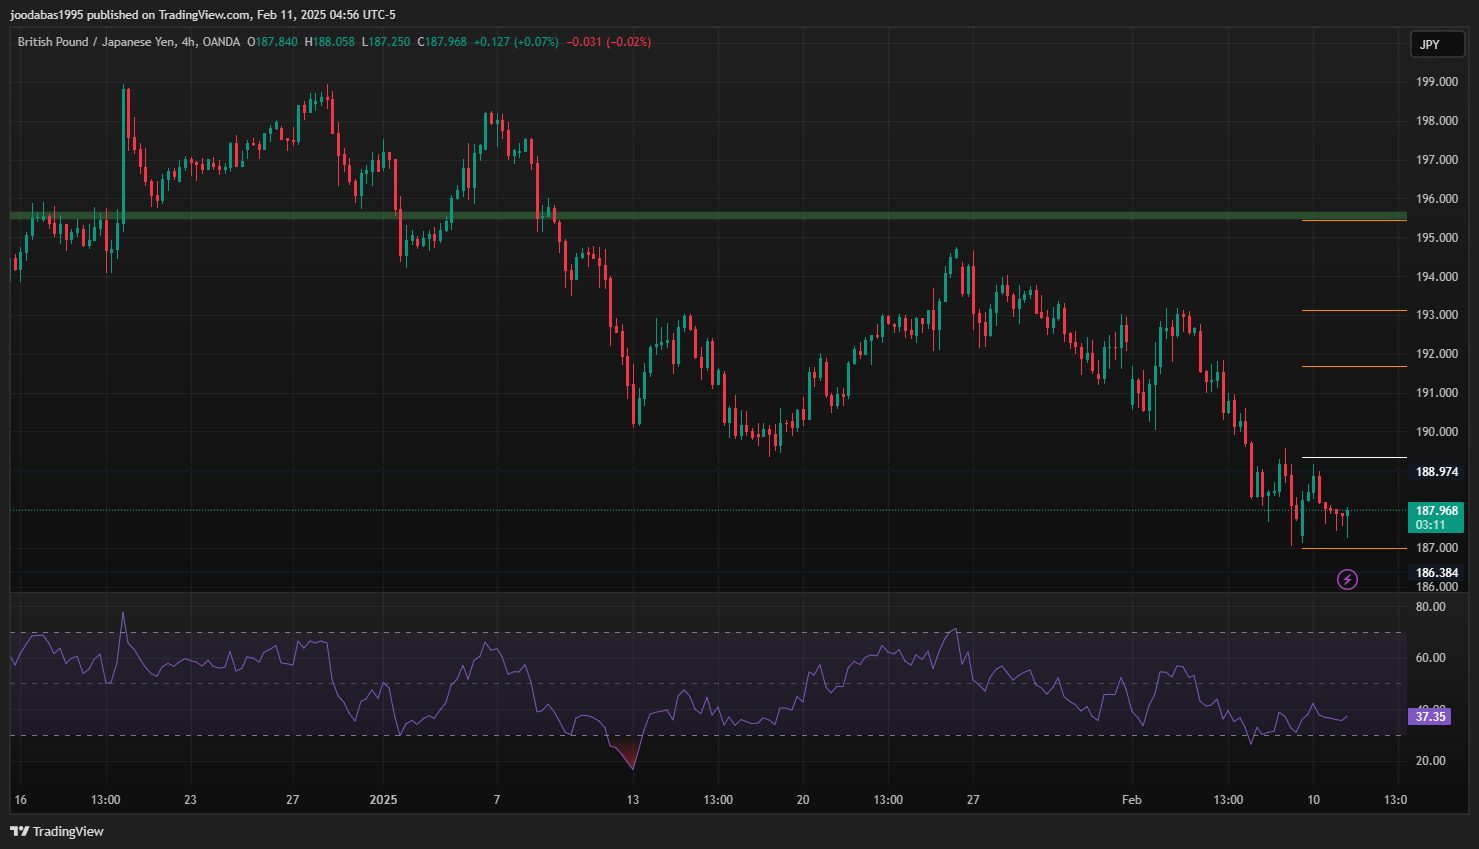Select the orange line near 191.7
The height and width of the screenshot is (849, 1479).
(1354, 367)
